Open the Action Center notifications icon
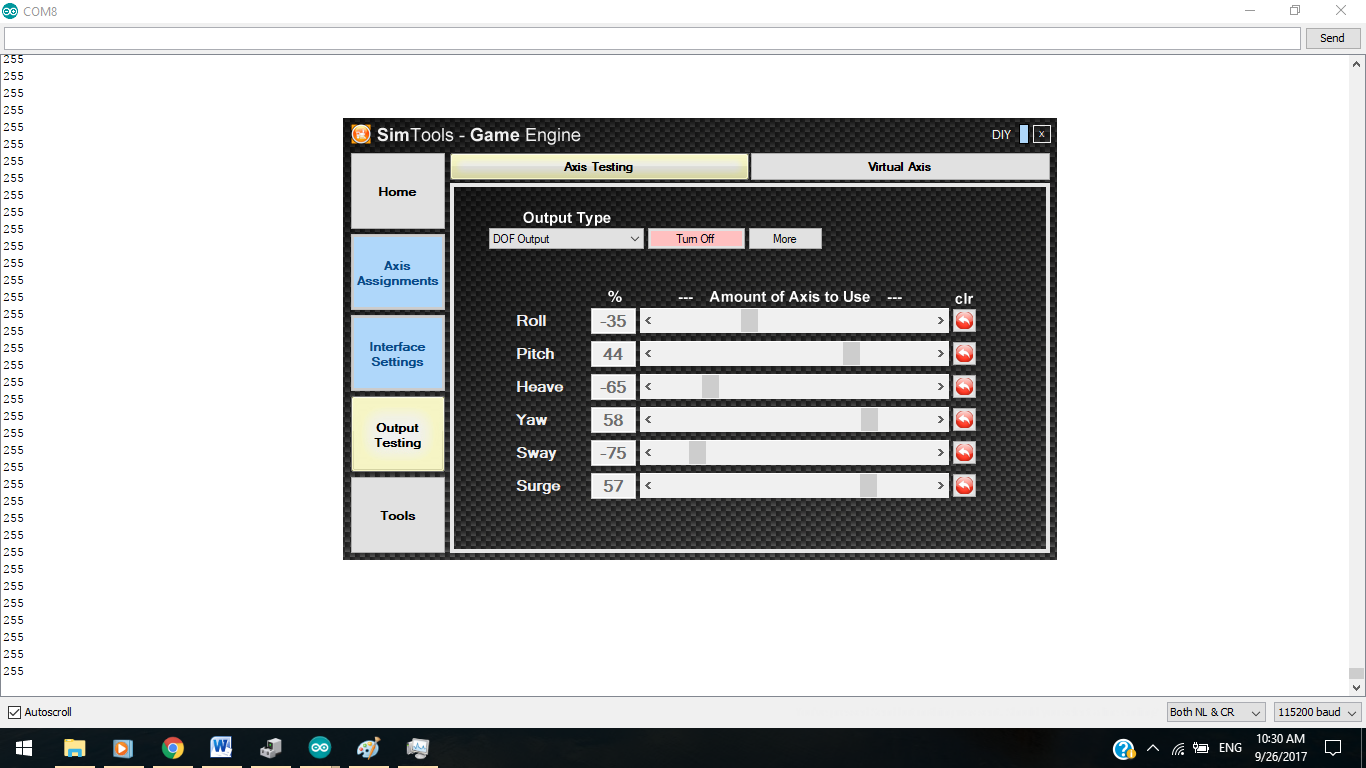This screenshot has width=1366, height=768. (1332, 748)
